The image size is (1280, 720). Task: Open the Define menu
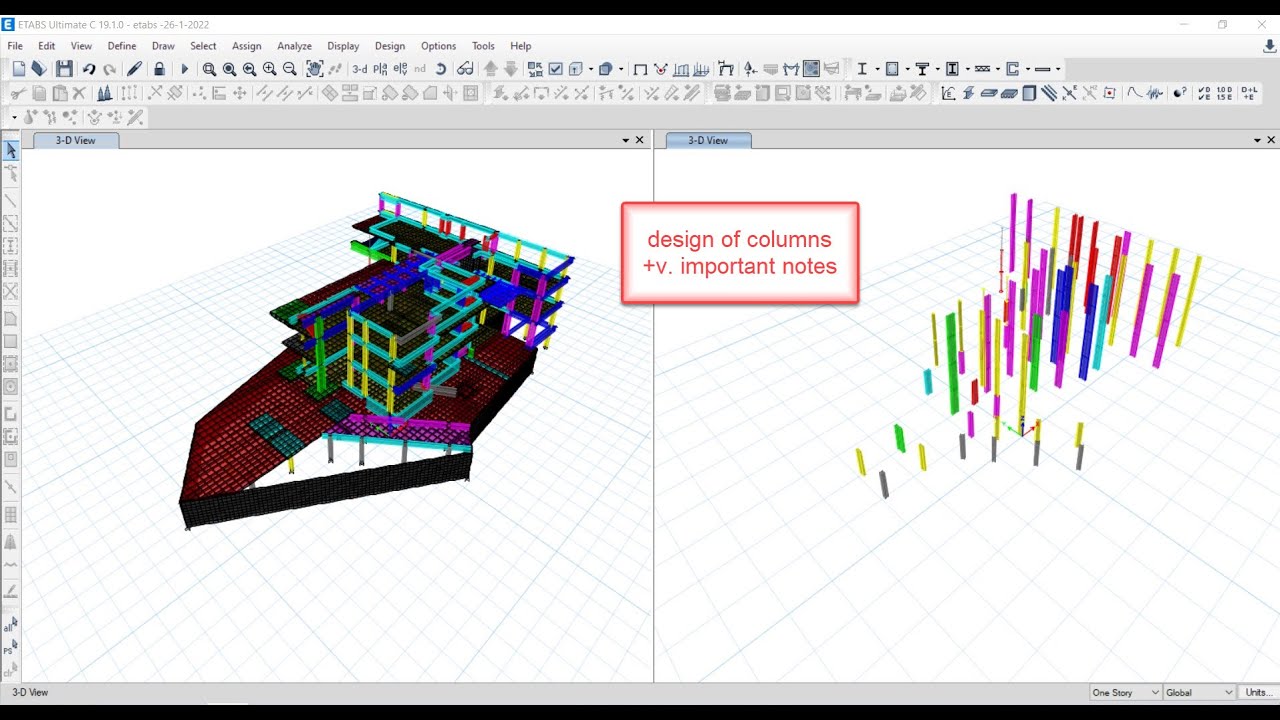tap(122, 46)
